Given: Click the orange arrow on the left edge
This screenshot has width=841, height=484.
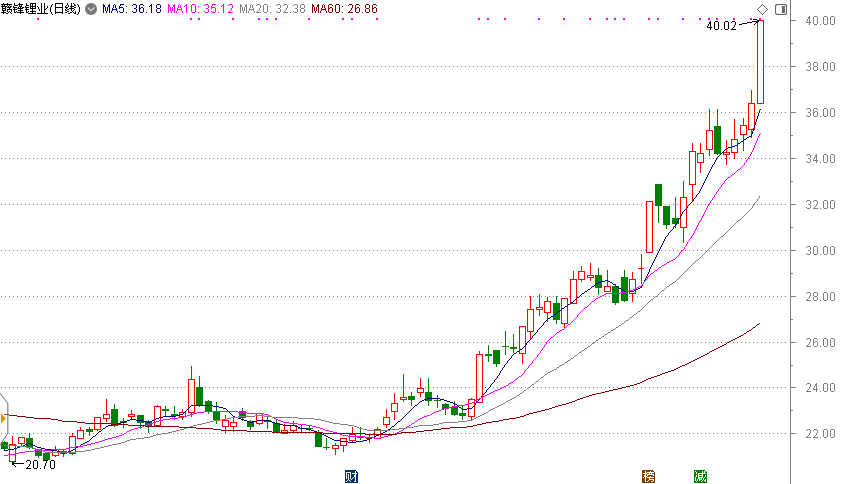Looking at the screenshot, I should pyautogui.click(x=4, y=417).
